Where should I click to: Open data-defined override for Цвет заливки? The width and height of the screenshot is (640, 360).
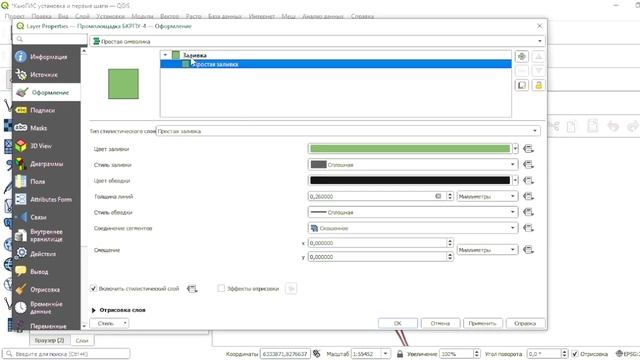529,149
